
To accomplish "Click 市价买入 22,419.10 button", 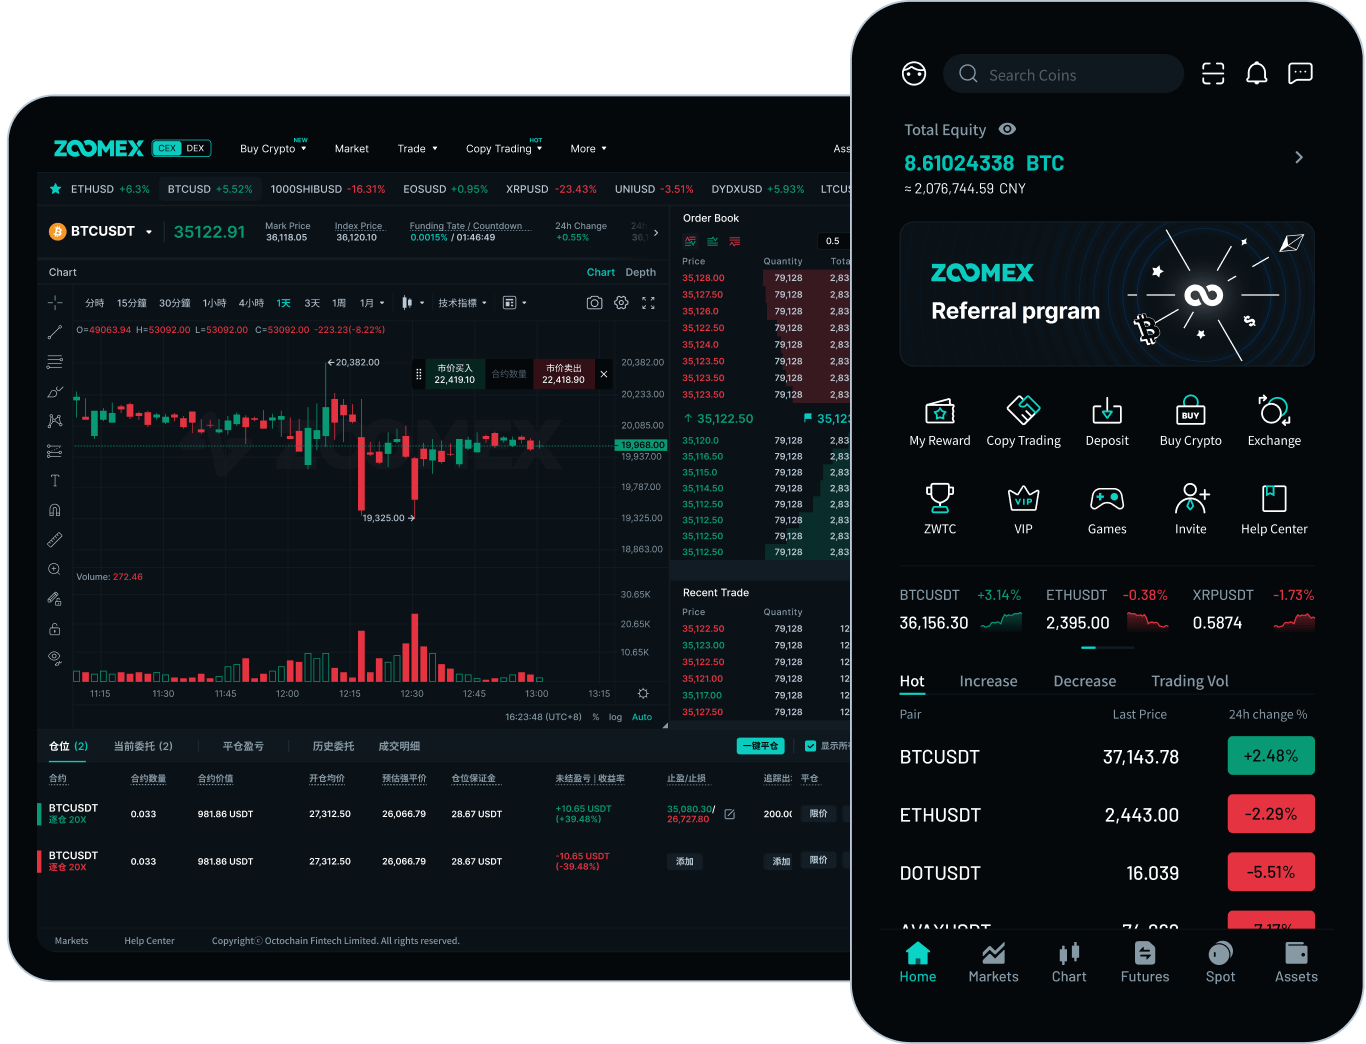I will tap(454, 374).
